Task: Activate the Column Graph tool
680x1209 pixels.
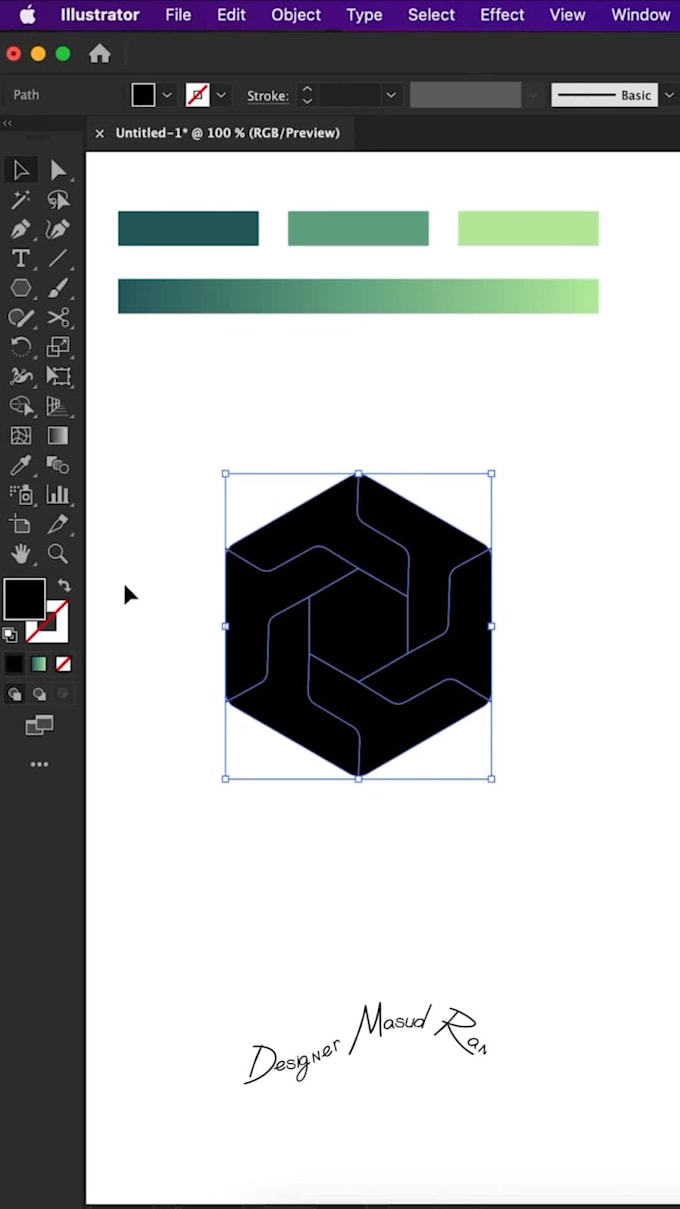Action: [x=58, y=494]
